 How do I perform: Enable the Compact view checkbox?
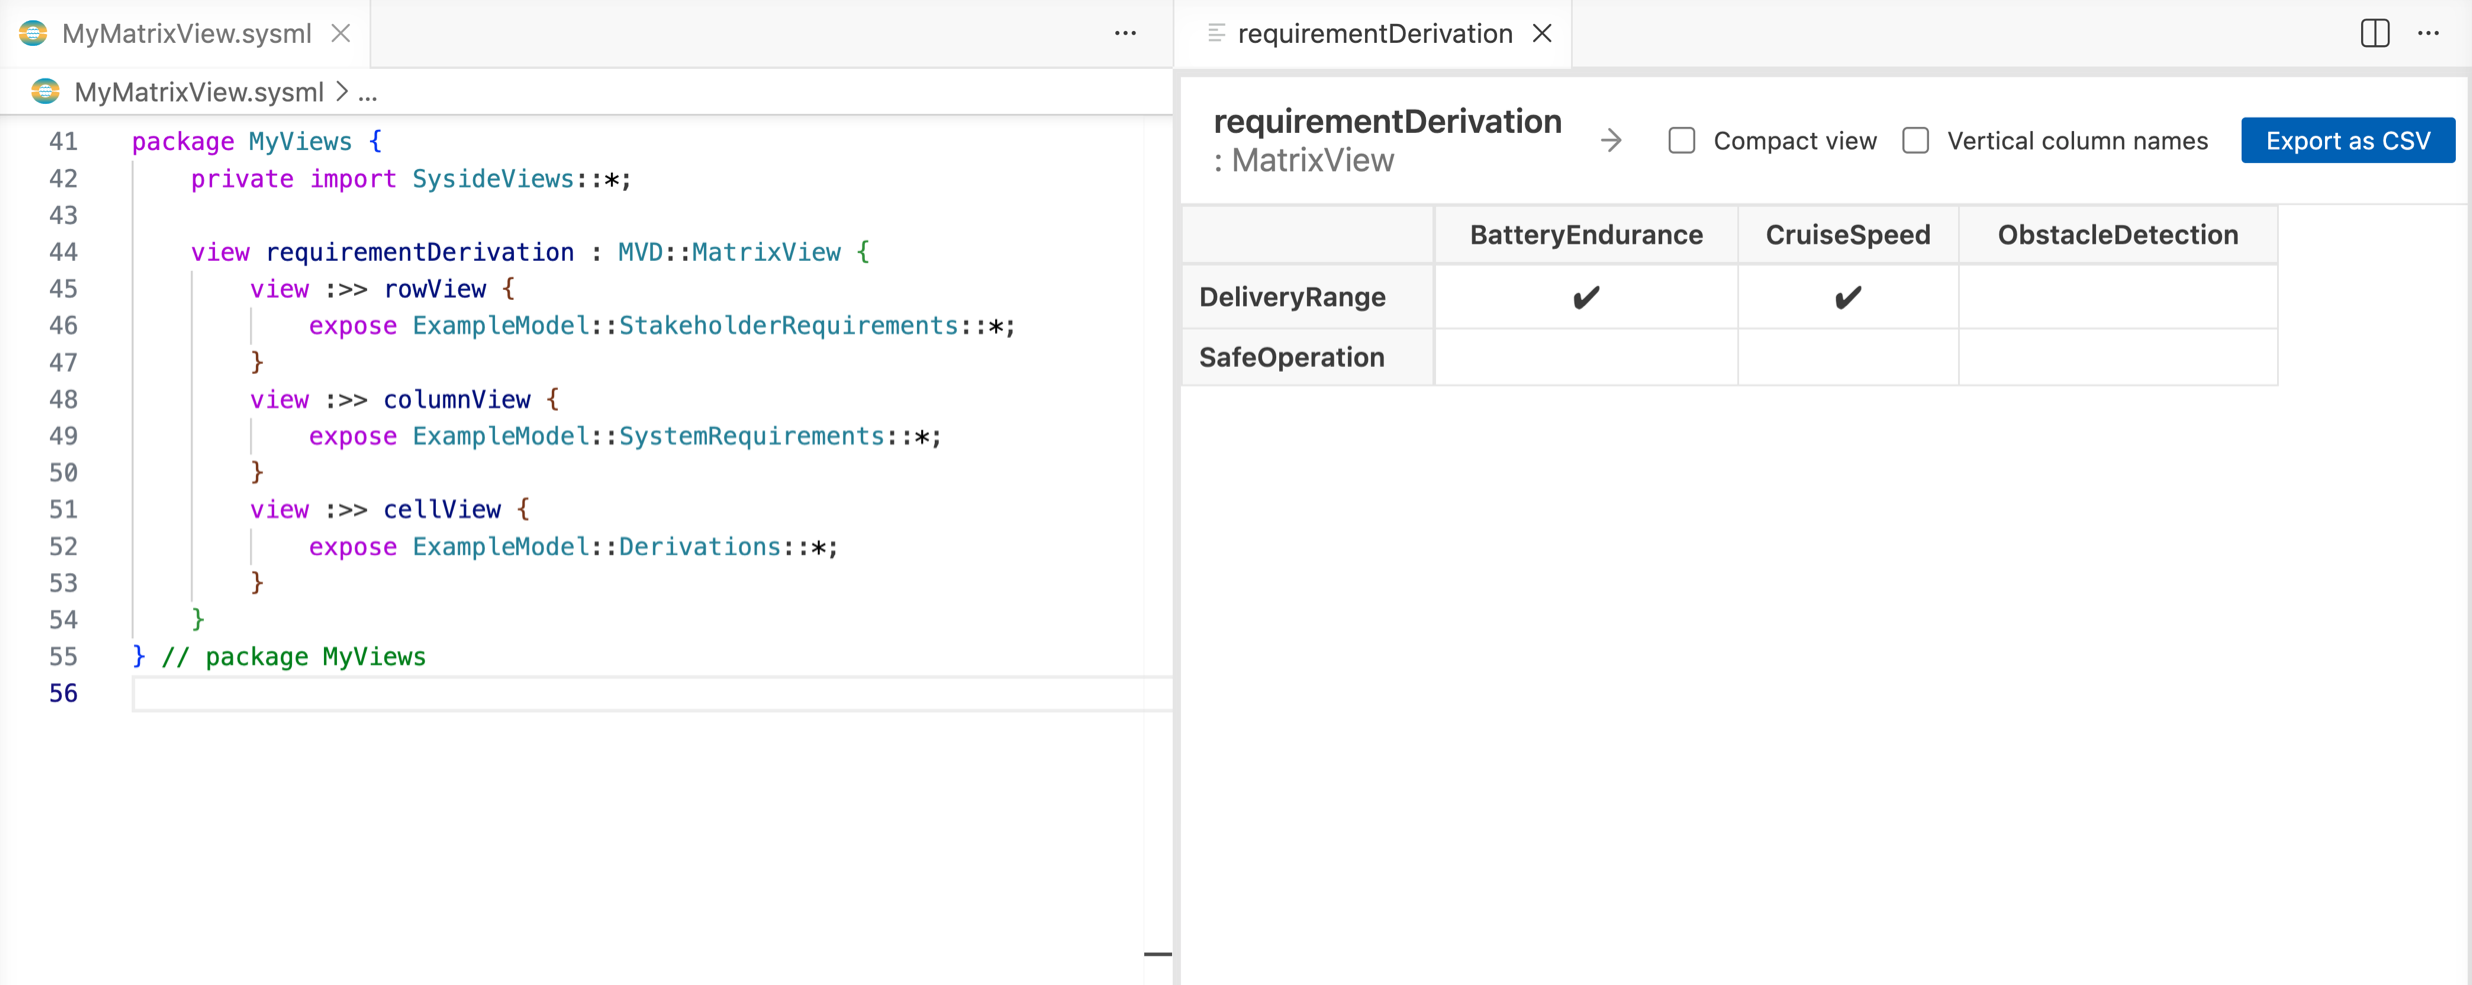(1682, 140)
